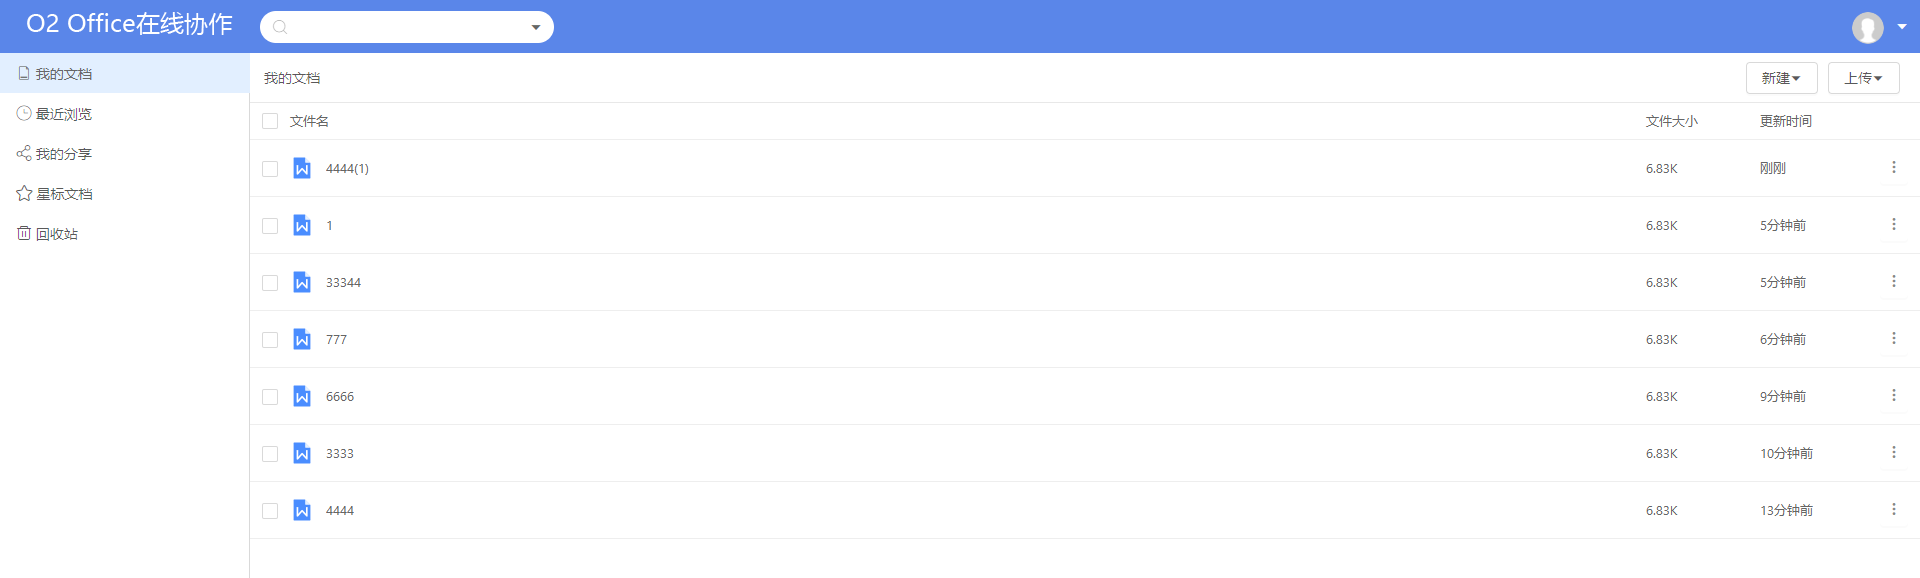Select the checkbox for file 3333

[x=270, y=454]
